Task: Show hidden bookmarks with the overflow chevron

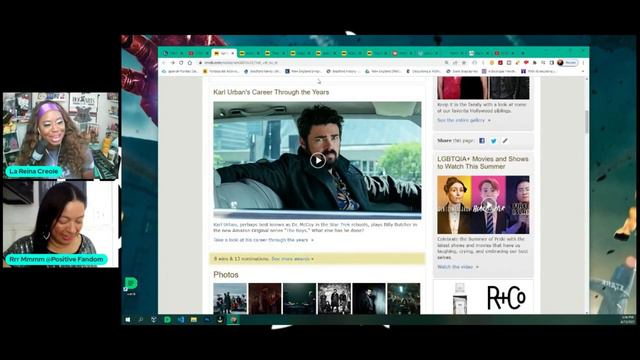Action: 583,71
